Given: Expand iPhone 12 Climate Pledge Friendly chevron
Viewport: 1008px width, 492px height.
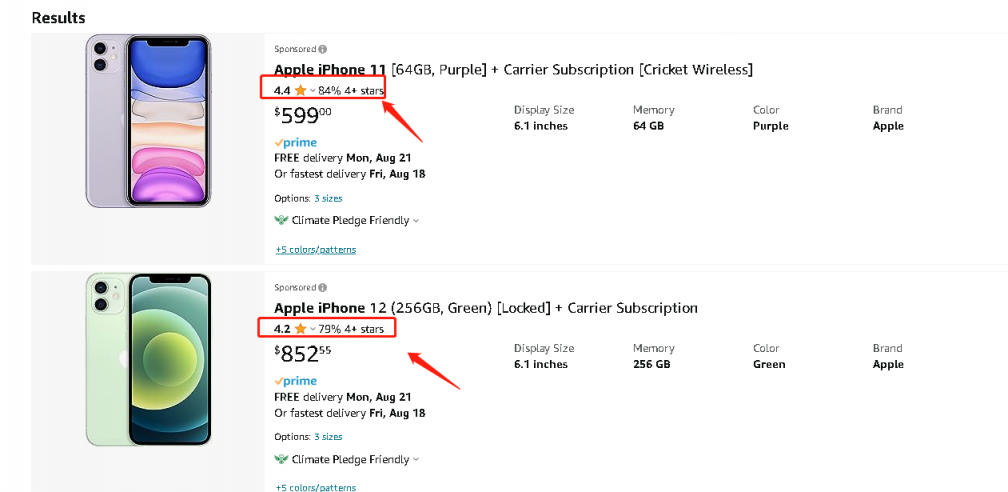Looking at the screenshot, I should click(416, 460).
